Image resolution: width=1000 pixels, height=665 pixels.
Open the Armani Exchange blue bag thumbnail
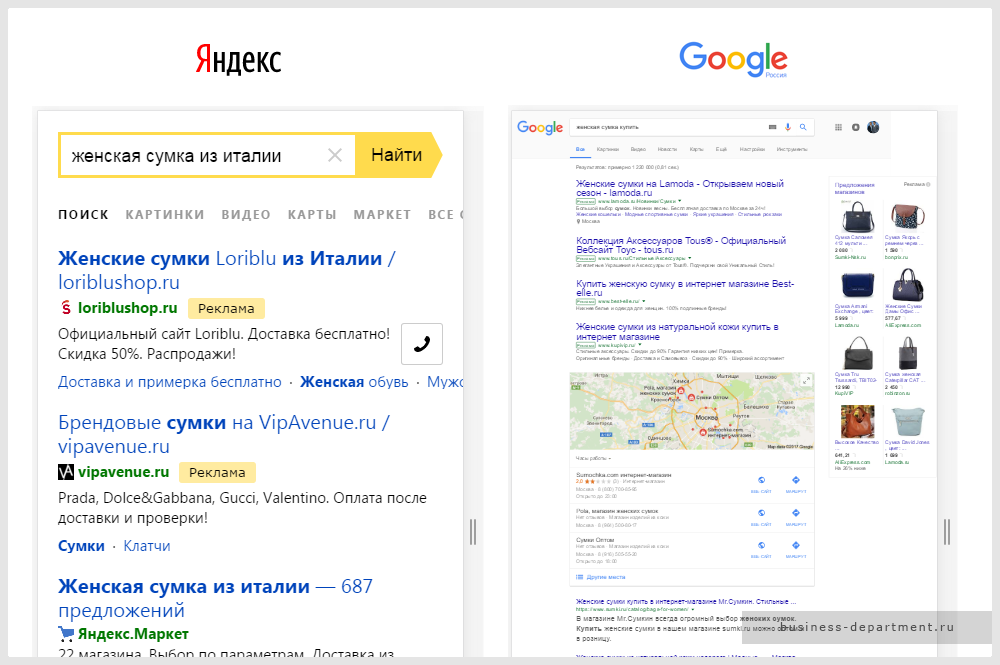tap(858, 285)
